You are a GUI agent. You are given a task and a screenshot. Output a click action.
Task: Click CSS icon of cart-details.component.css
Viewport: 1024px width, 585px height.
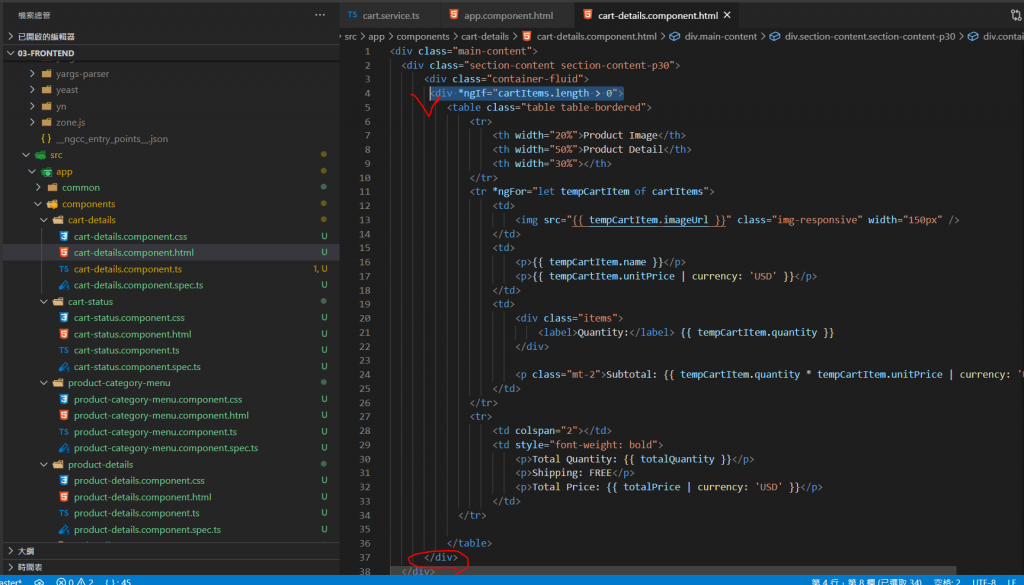(x=63, y=236)
